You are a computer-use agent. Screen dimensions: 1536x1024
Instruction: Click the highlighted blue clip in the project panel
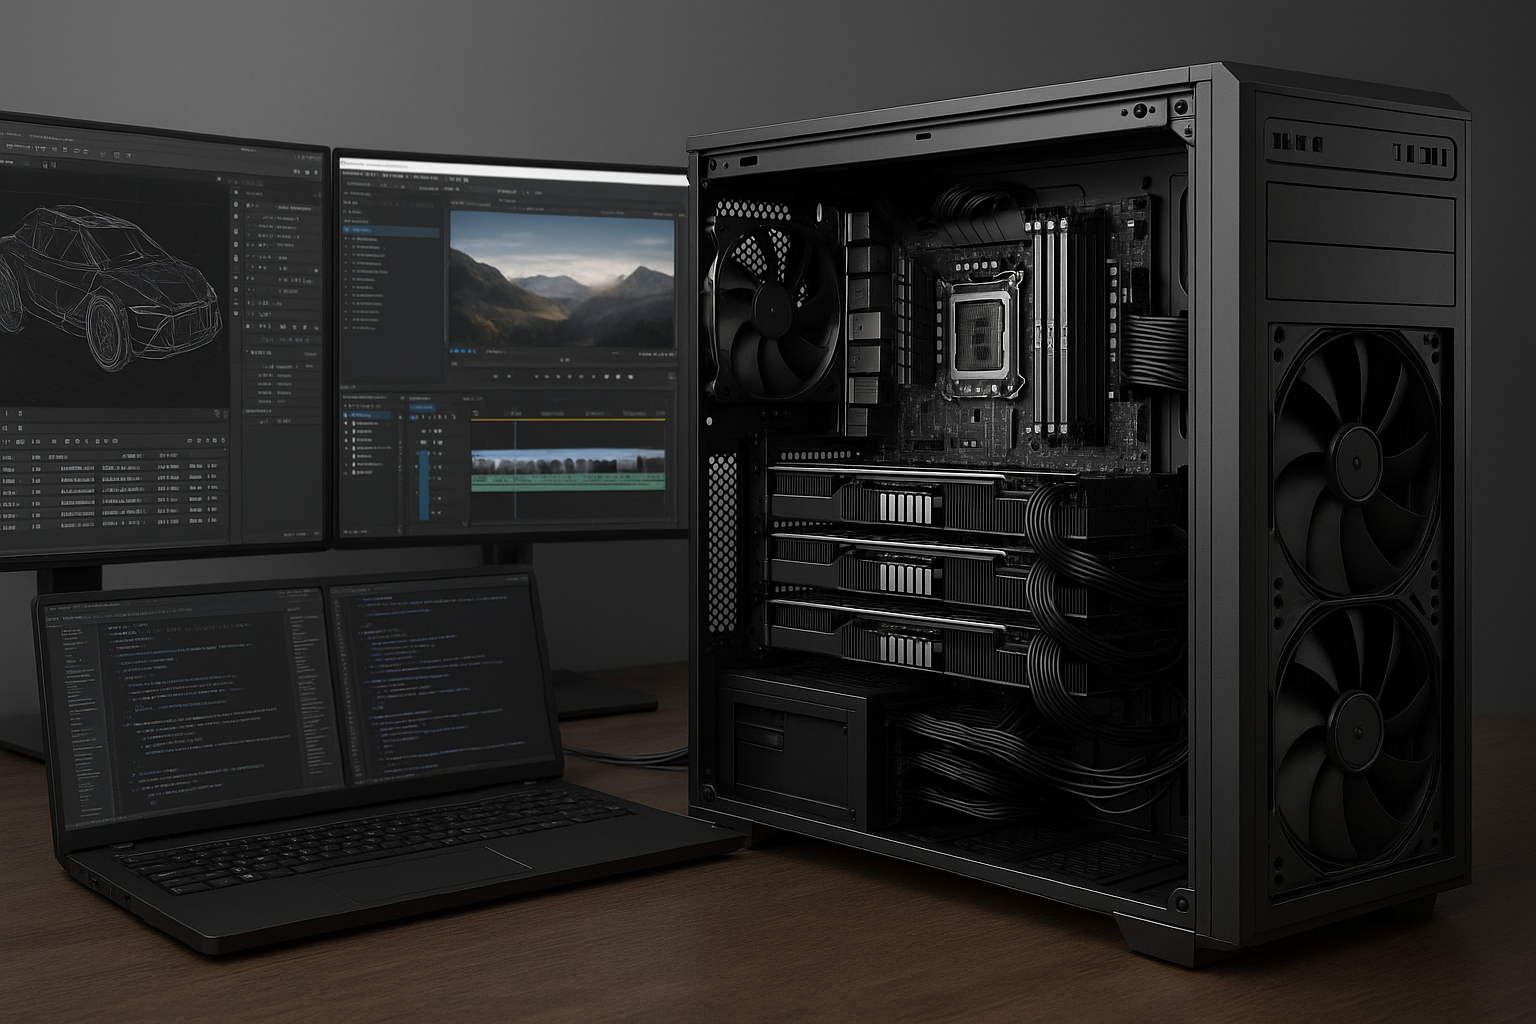[x=391, y=230]
